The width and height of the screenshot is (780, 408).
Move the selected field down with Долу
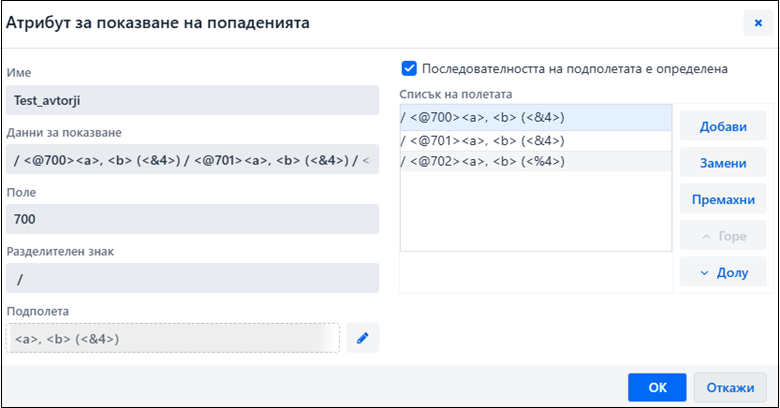click(x=723, y=272)
